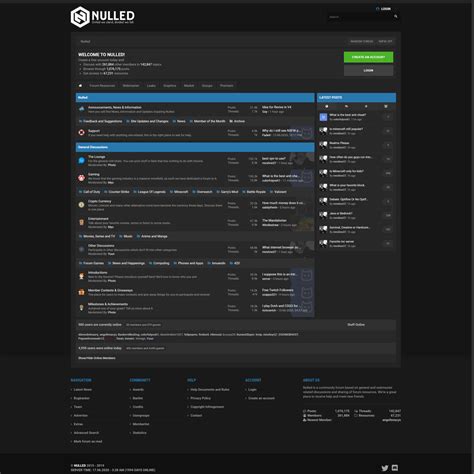Open the Forum Games subforum

coord(93,263)
